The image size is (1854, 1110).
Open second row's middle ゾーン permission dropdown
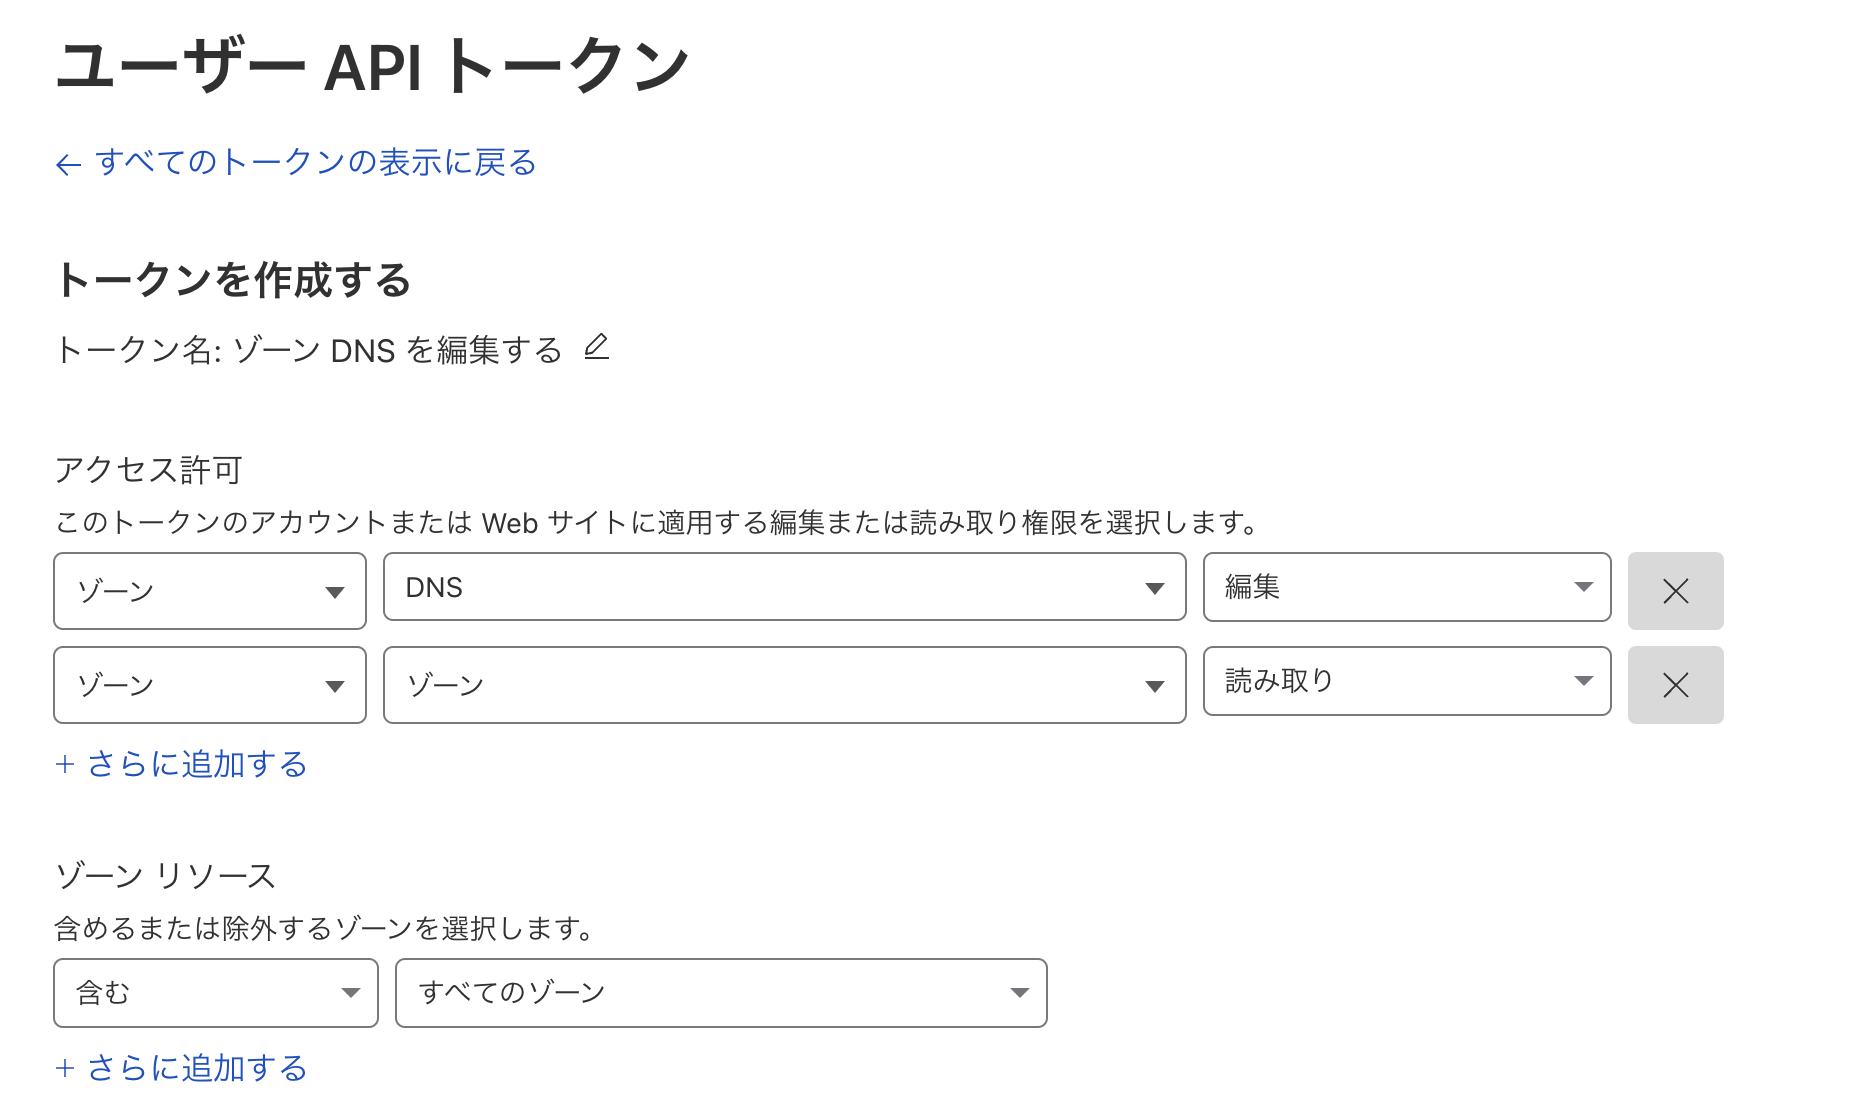coord(784,685)
